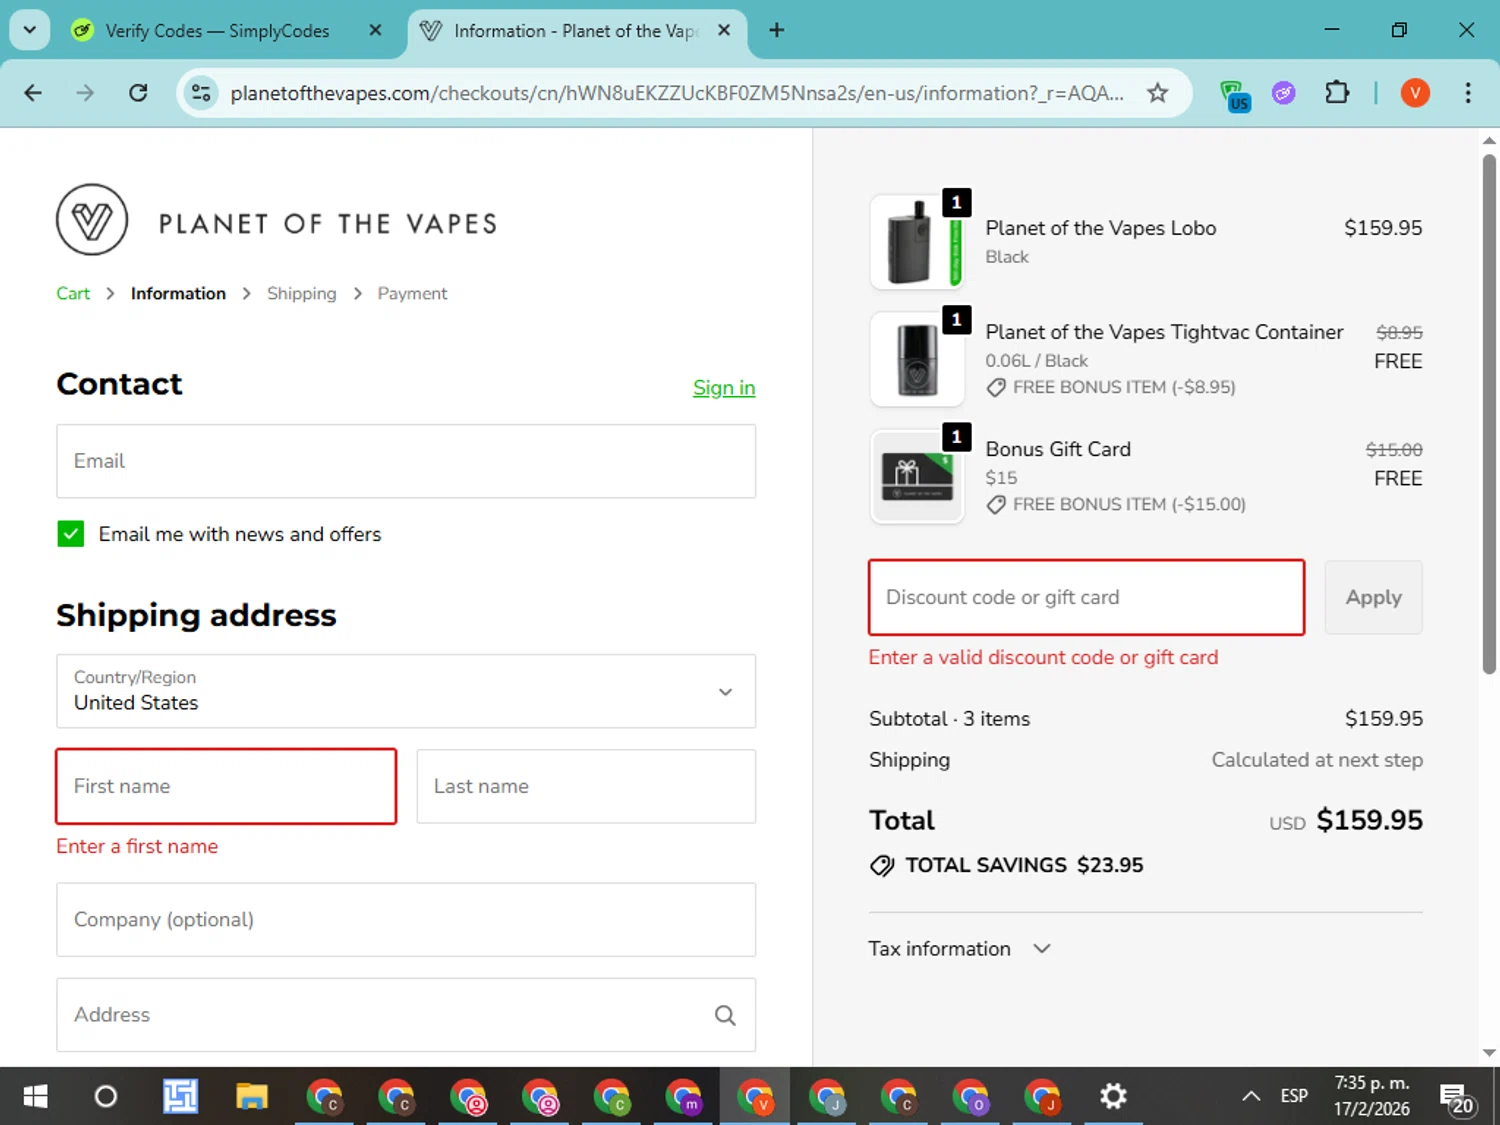The width and height of the screenshot is (1500, 1125).
Task: Open site information icon in address bar
Action: coord(201,93)
